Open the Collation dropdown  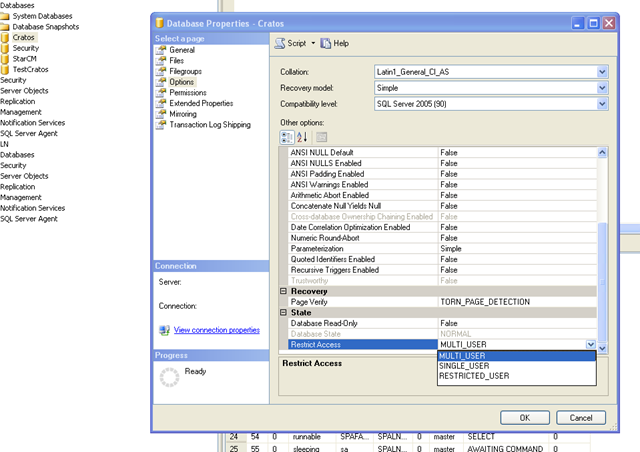coord(602,72)
